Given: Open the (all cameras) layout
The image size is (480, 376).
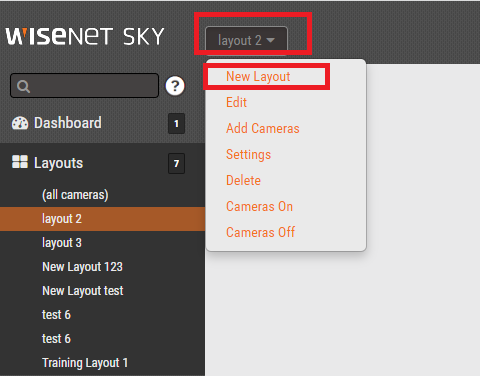Looking at the screenshot, I should point(75,195).
